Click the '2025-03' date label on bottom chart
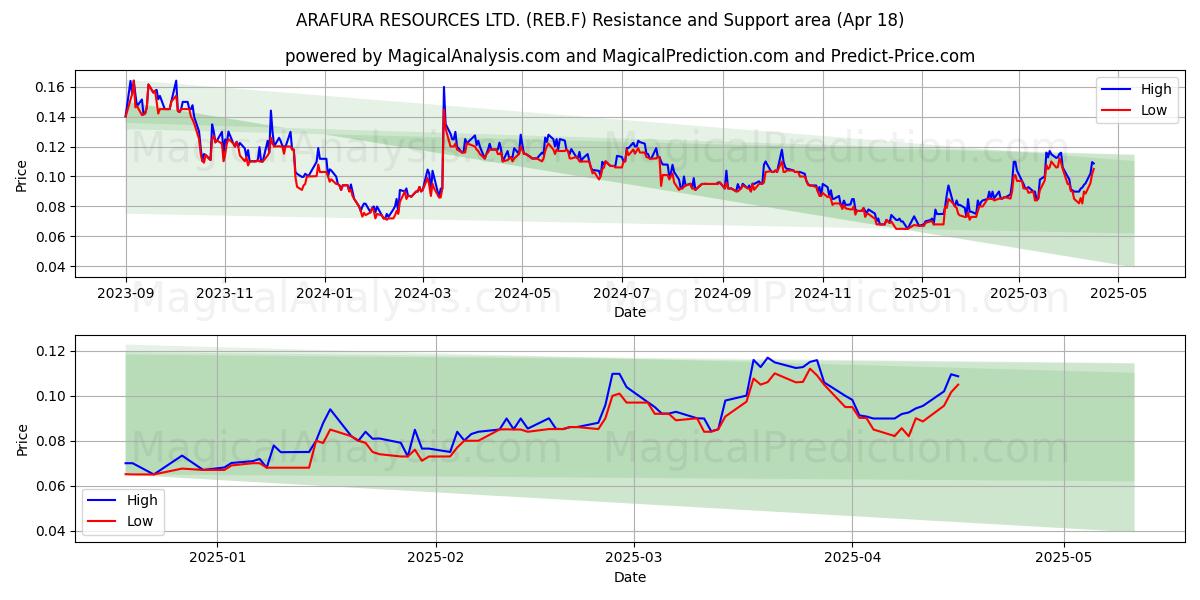The width and height of the screenshot is (1200, 600). coord(635,559)
